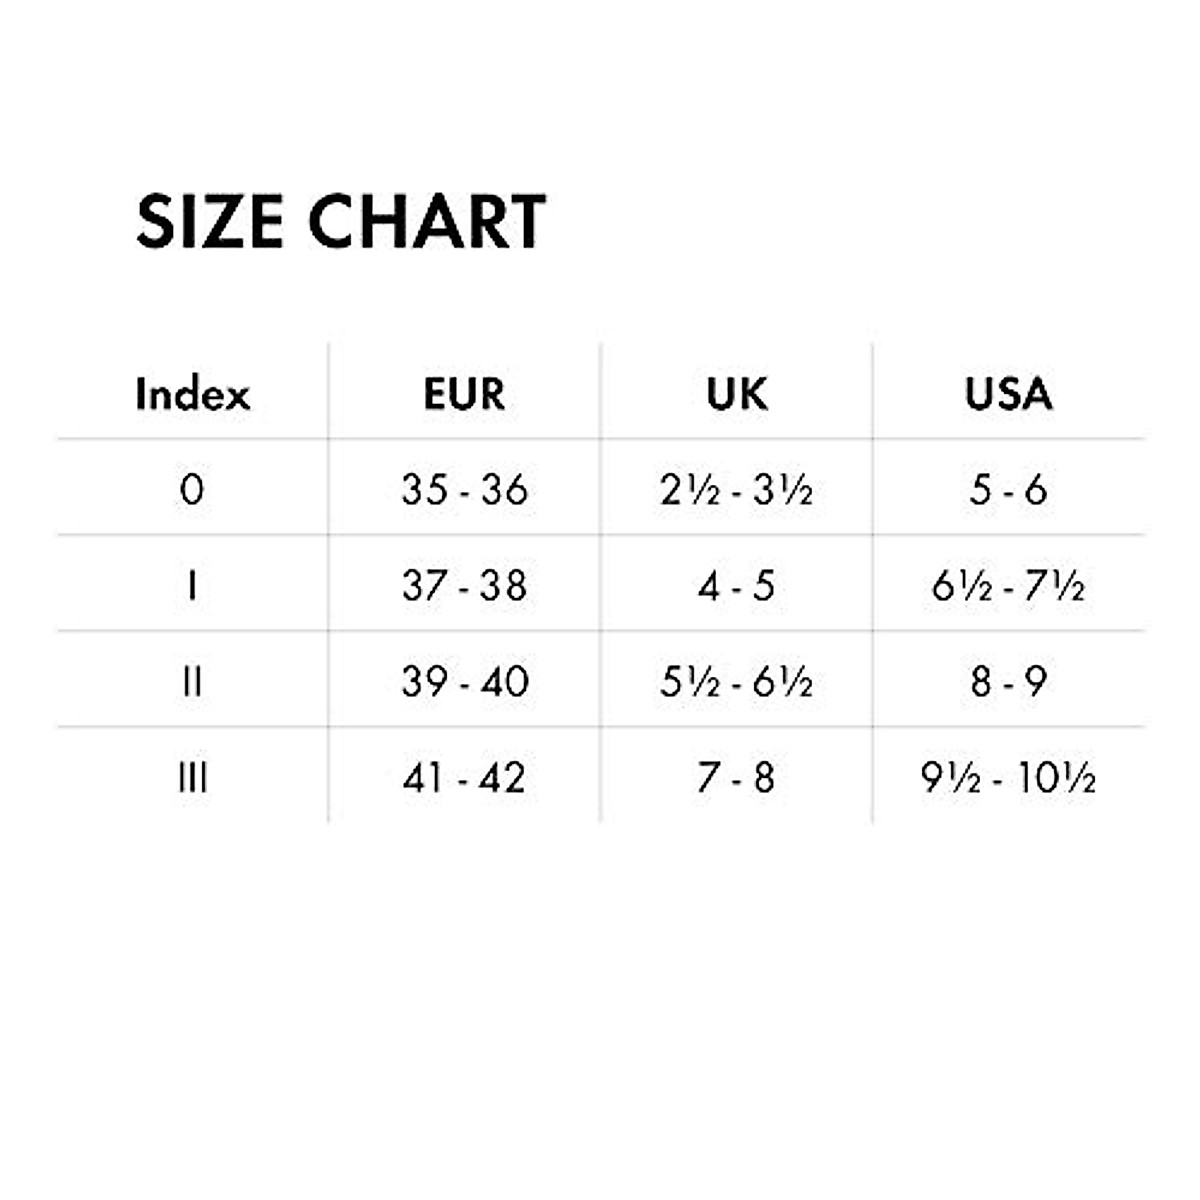
Task: Click the SIZE CHART title
Action: [340, 221]
